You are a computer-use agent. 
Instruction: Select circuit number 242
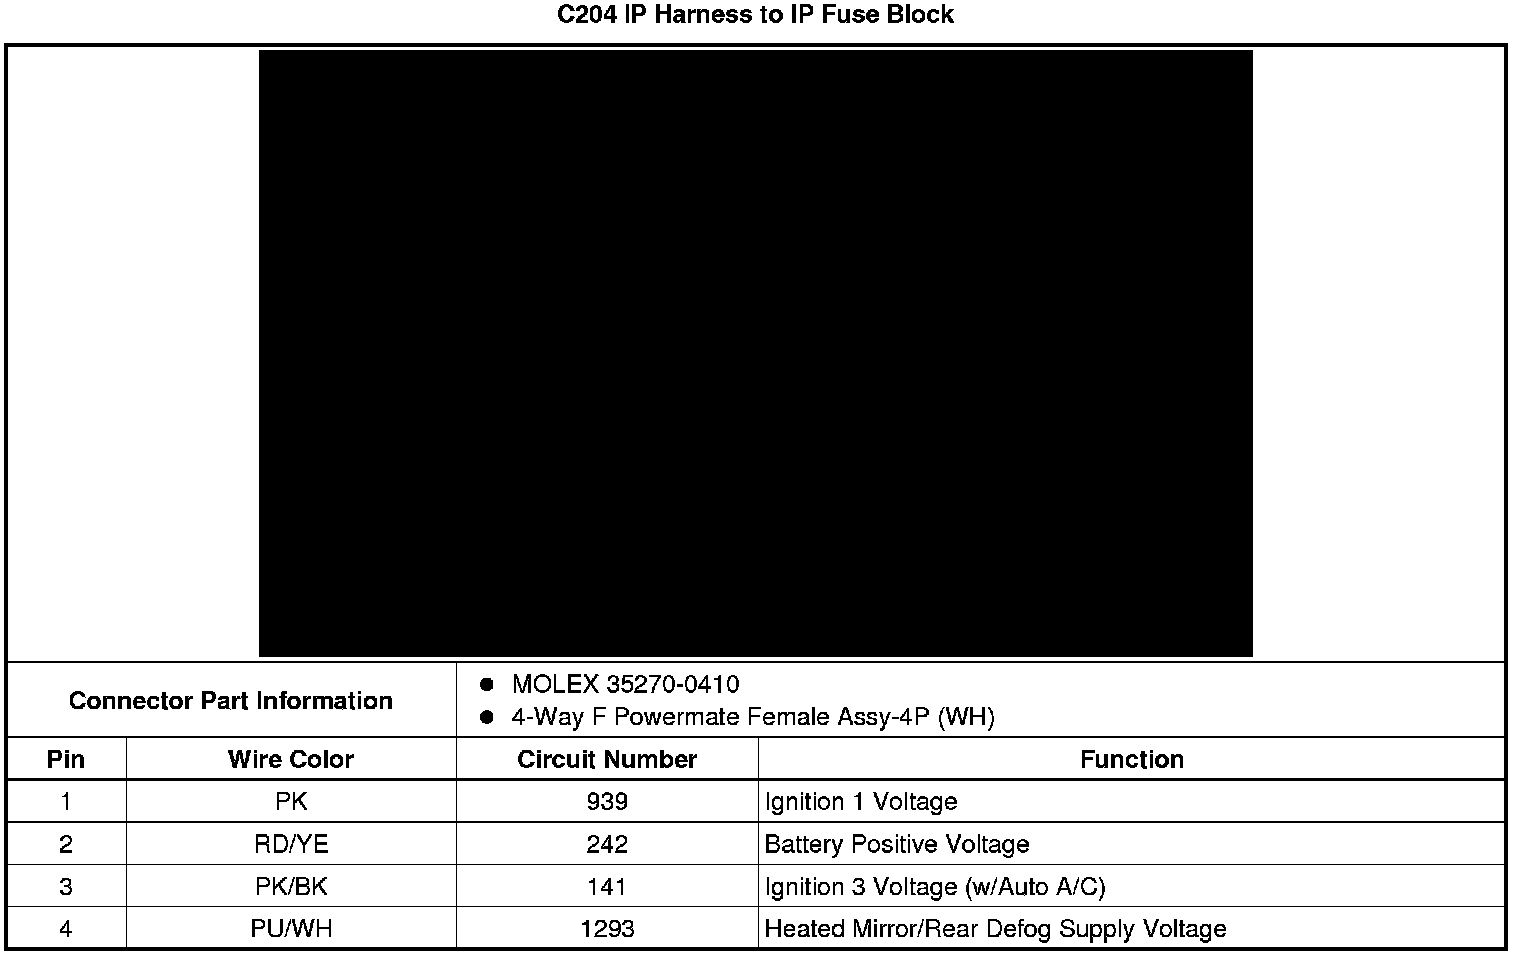(607, 845)
